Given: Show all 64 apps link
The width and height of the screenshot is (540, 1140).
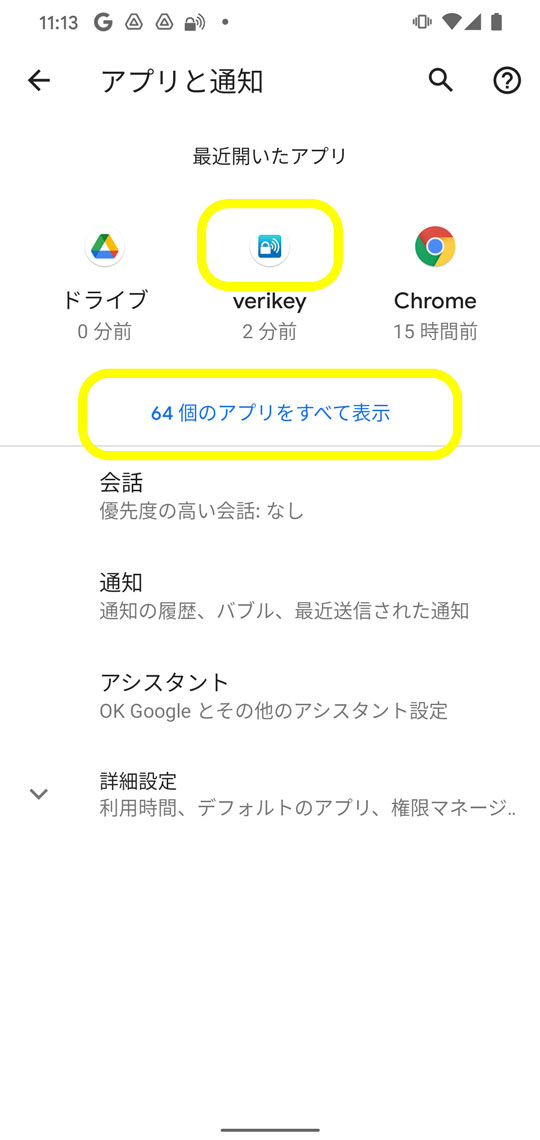Looking at the screenshot, I should (270, 413).
